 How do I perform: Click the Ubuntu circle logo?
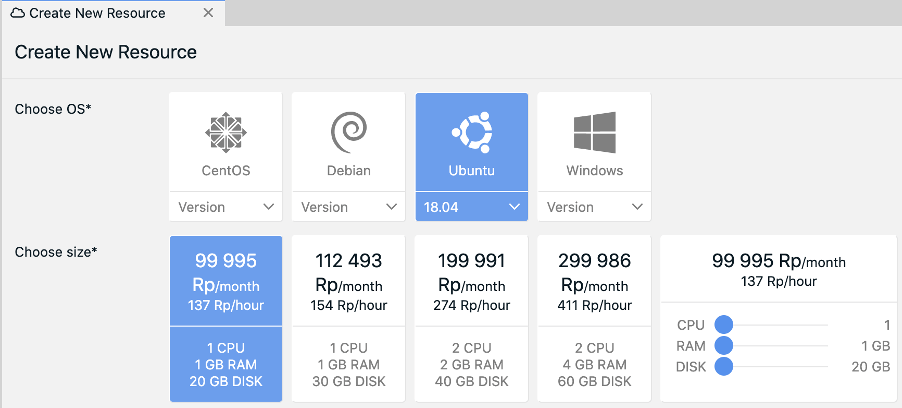click(x=471, y=133)
